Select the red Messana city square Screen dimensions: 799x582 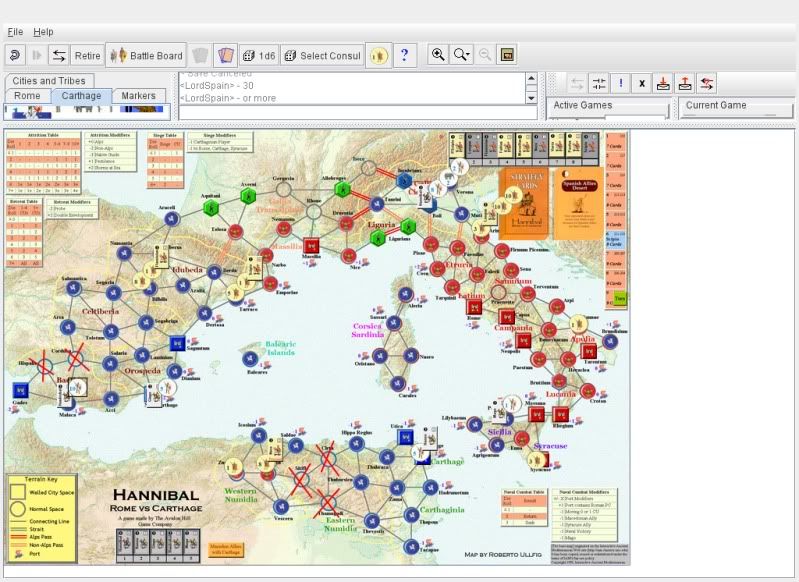click(x=536, y=414)
